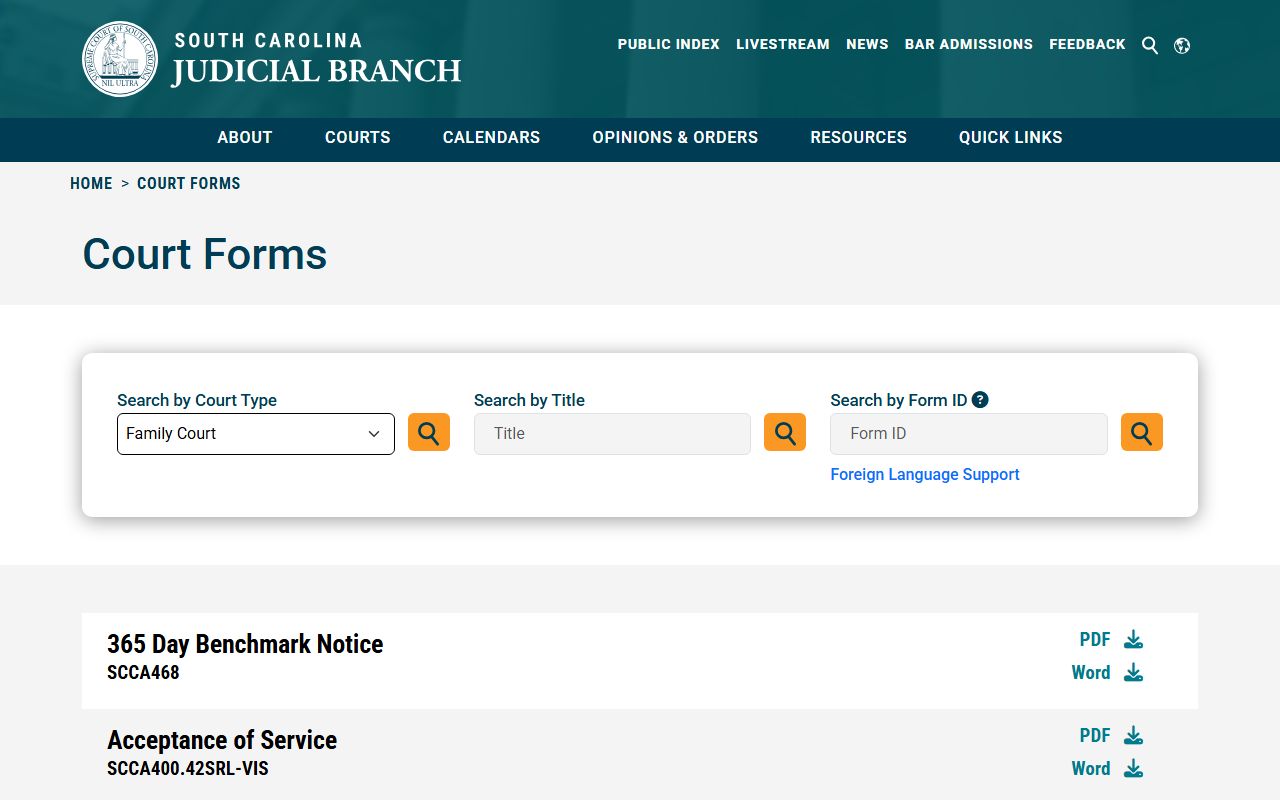Click Word download icon for Acceptance of Service
Image resolution: width=1280 pixels, height=800 pixels.
point(1133,768)
